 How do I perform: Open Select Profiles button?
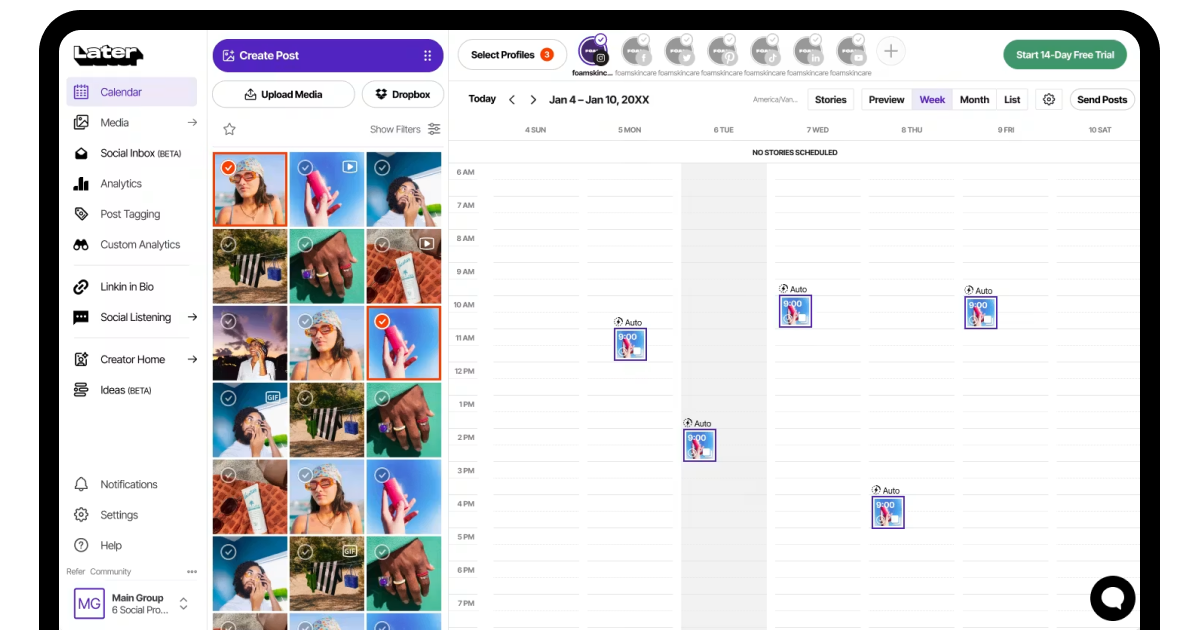[x=512, y=55]
